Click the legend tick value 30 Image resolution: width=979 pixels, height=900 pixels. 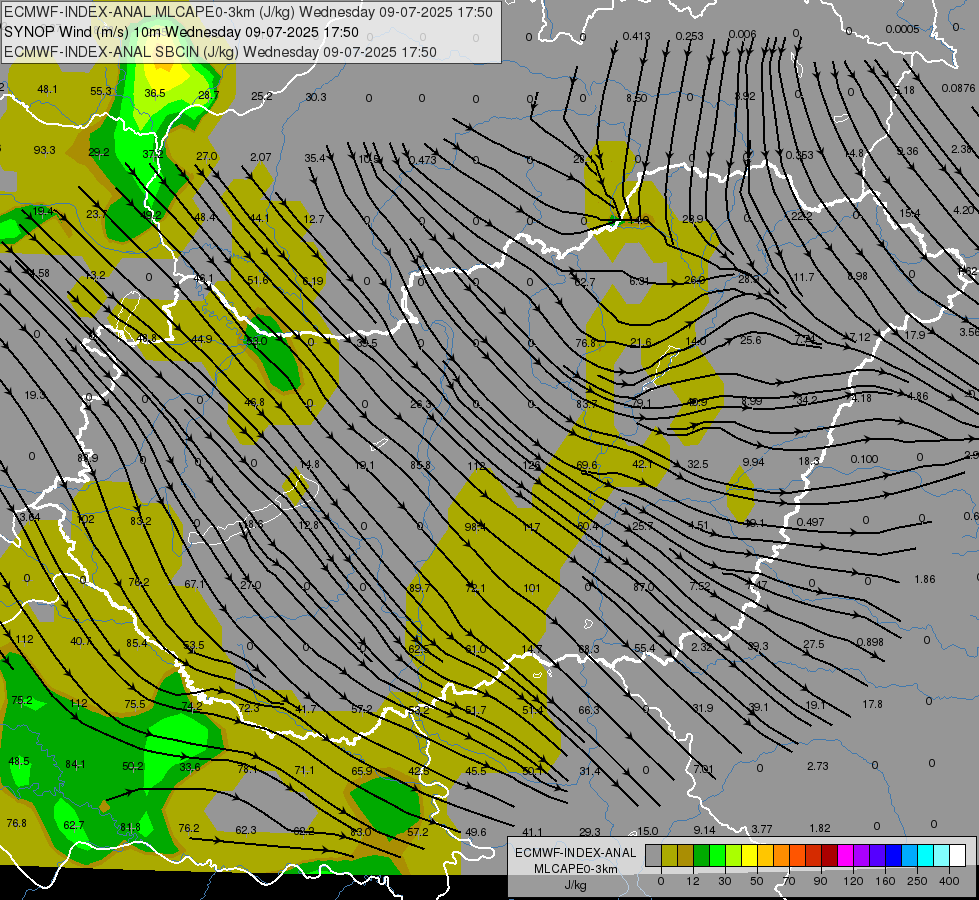[x=725, y=881]
